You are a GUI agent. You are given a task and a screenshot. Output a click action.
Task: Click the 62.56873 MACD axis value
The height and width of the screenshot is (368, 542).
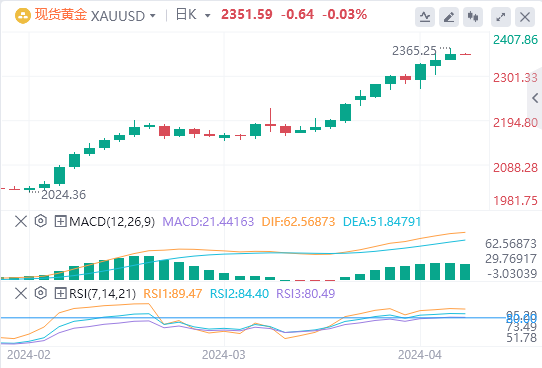pos(511,244)
